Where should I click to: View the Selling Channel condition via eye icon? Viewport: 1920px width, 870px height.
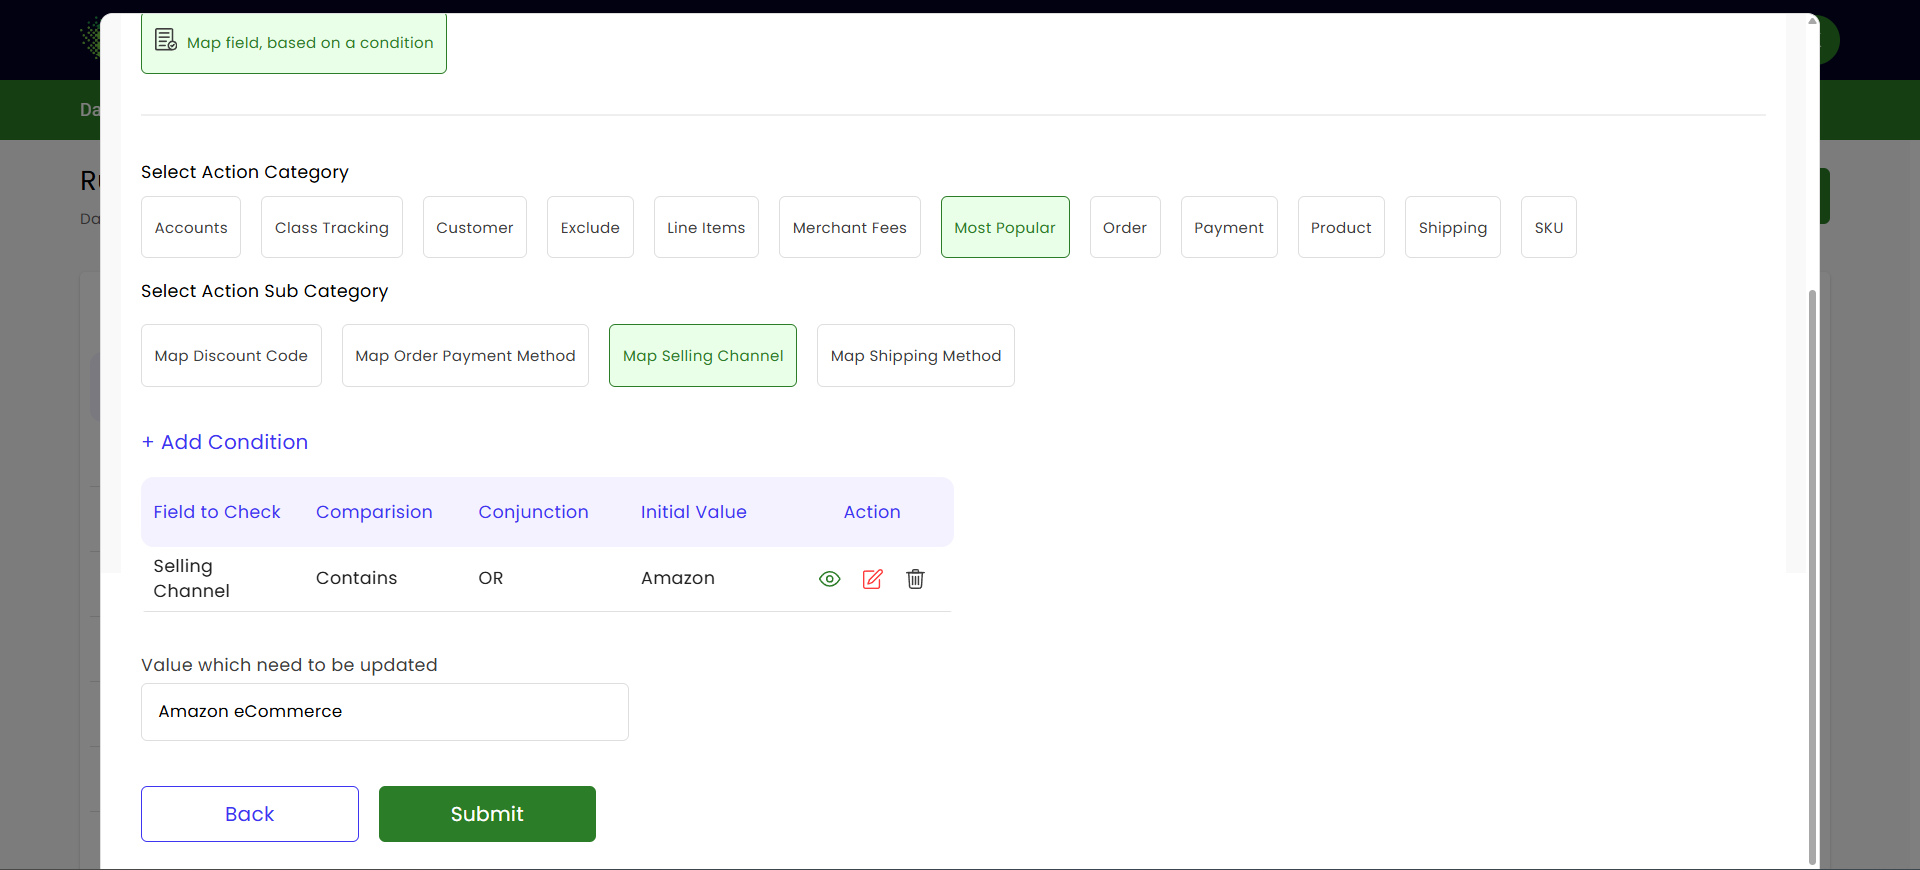click(829, 579)
